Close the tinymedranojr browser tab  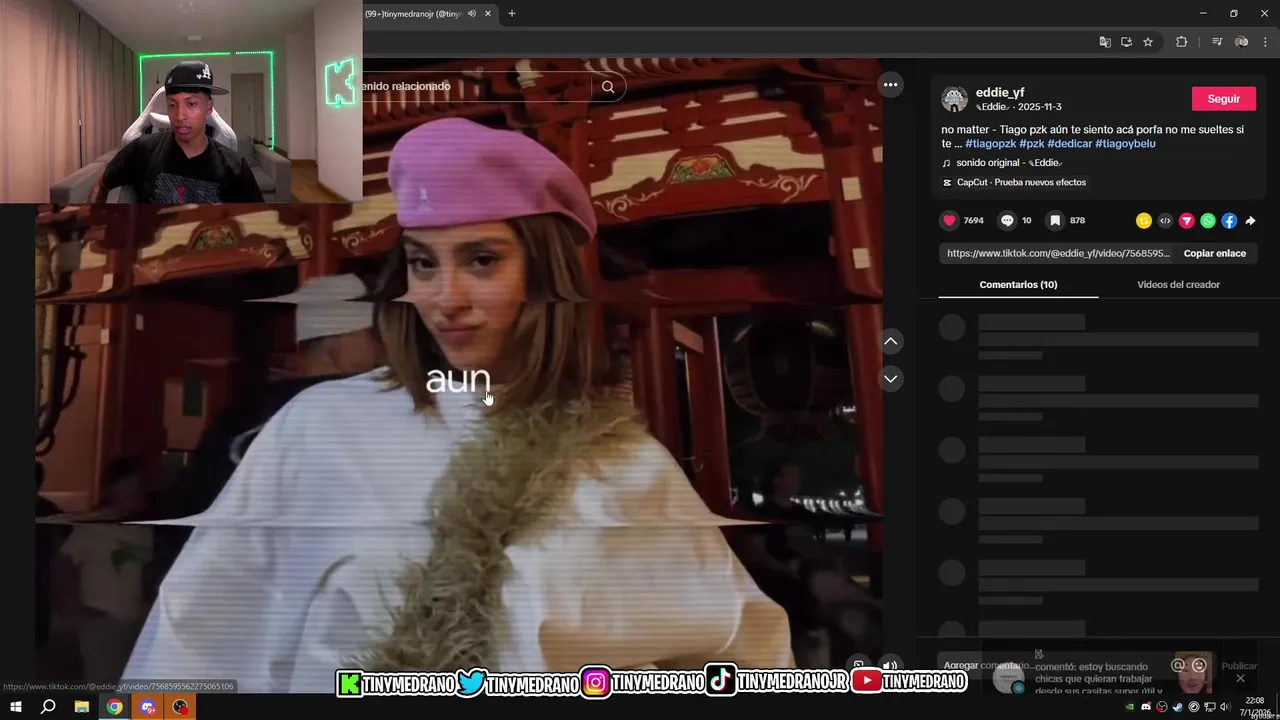pos(487,14)
